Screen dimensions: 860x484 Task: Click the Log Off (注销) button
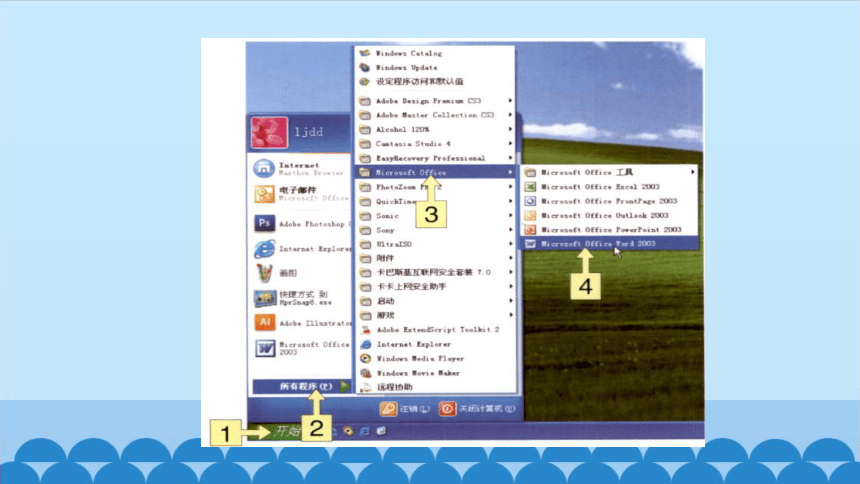pos(405,409)
